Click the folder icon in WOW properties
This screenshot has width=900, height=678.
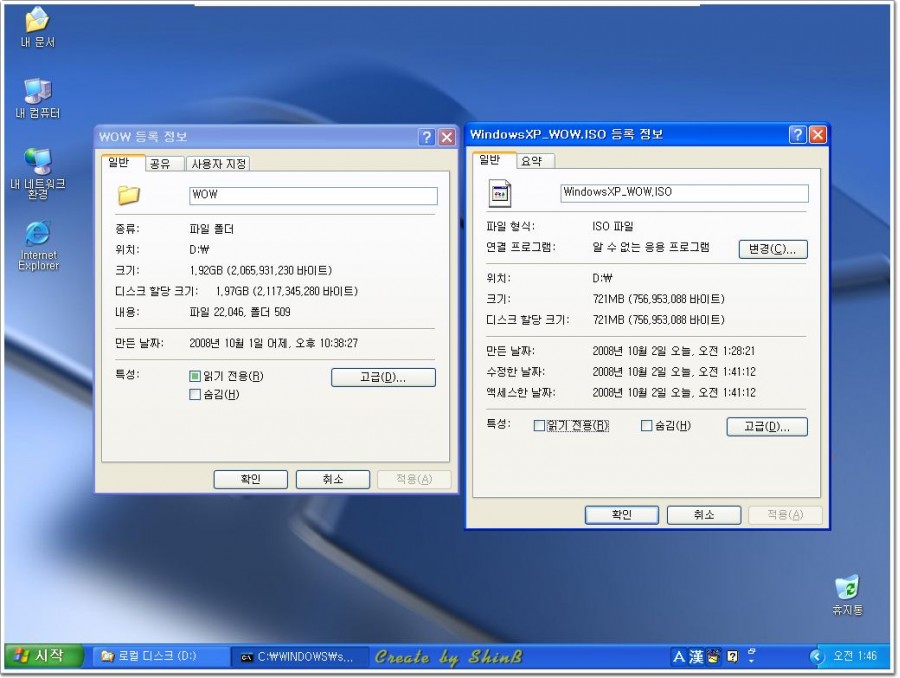(x=129, y=195)
